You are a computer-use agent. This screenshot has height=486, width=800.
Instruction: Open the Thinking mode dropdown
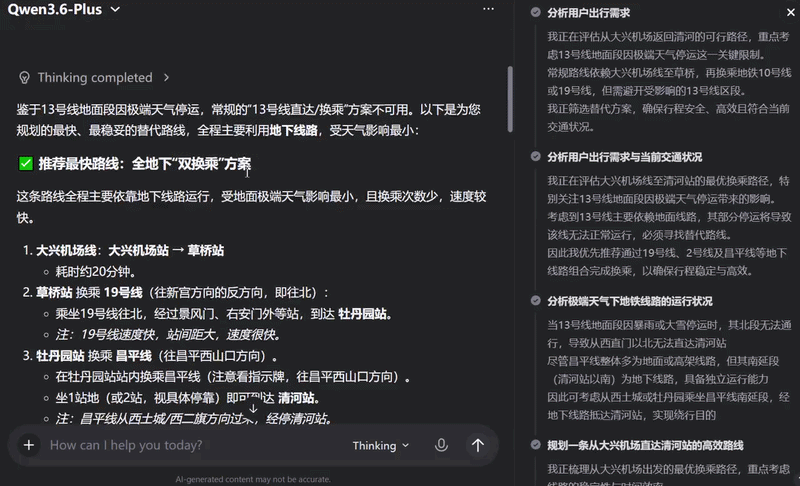(382, 446)
